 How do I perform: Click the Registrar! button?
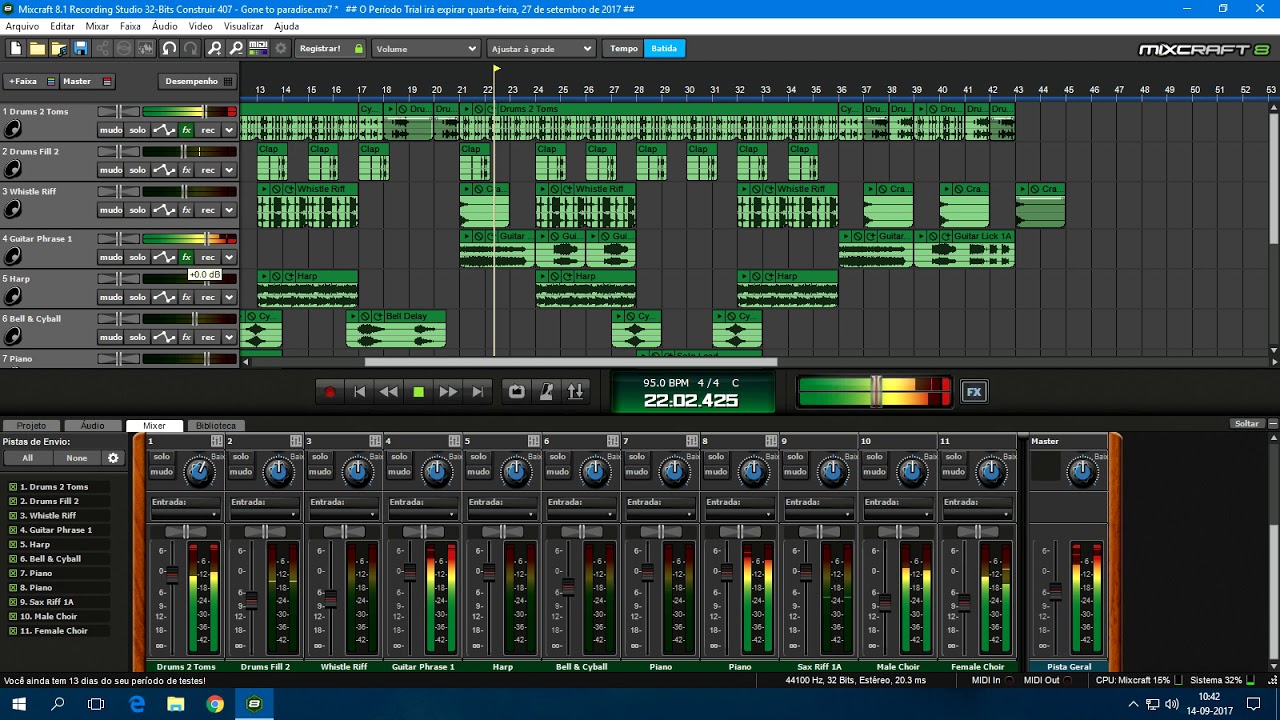tap(331, 48)
